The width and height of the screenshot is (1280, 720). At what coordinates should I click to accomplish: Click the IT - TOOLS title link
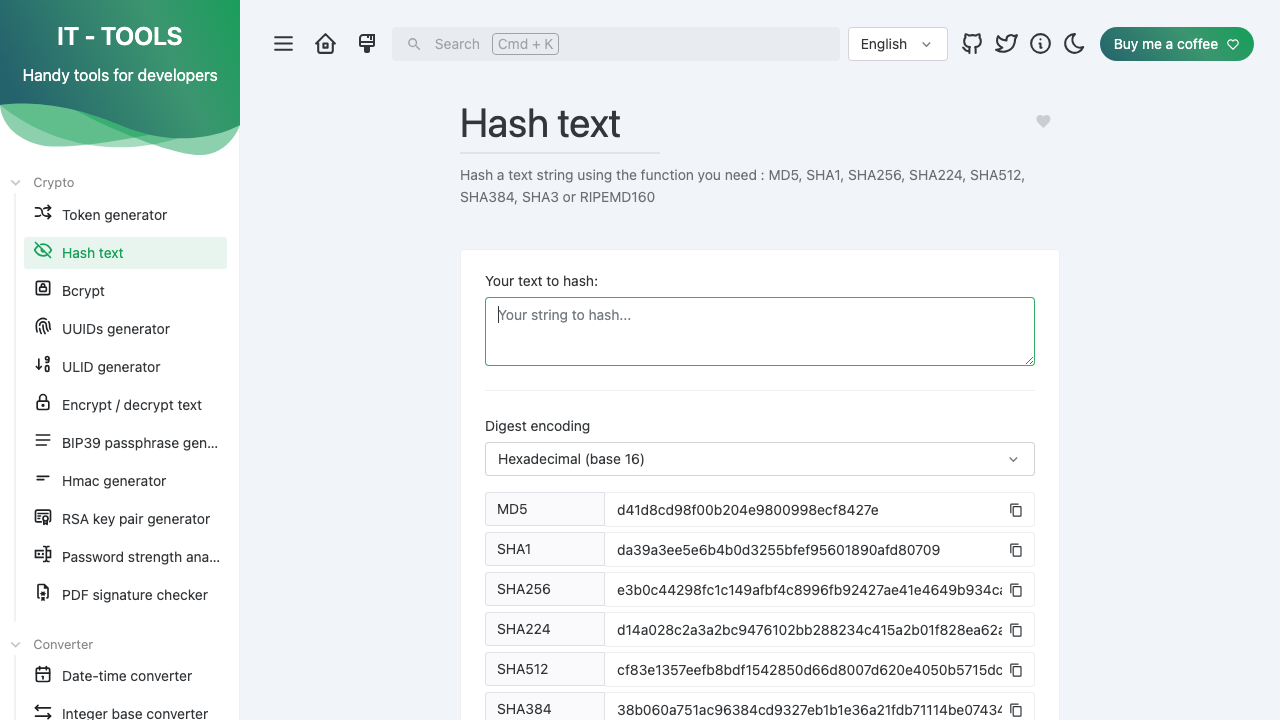coord(120,37)
